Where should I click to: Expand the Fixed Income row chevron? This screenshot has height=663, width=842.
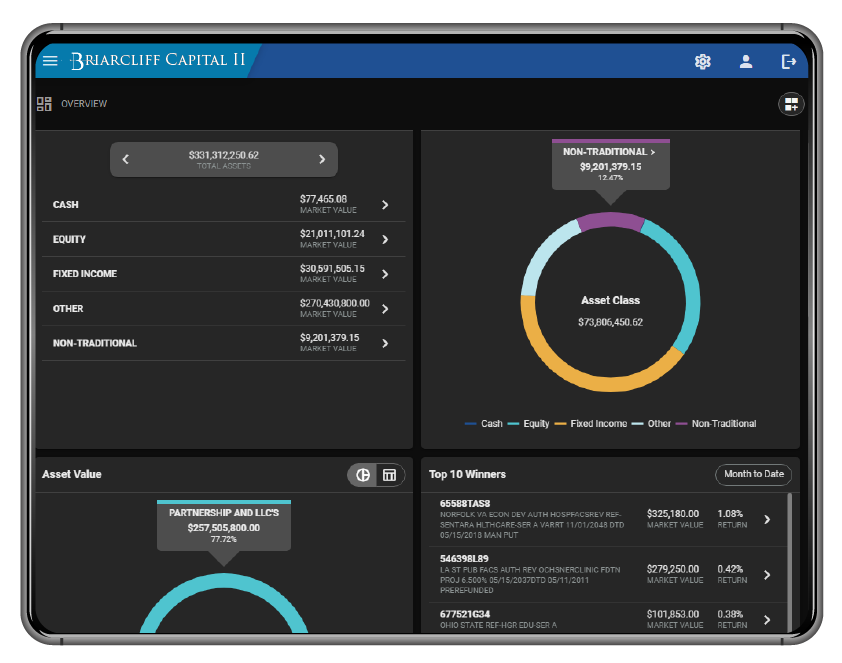[386, 274]
